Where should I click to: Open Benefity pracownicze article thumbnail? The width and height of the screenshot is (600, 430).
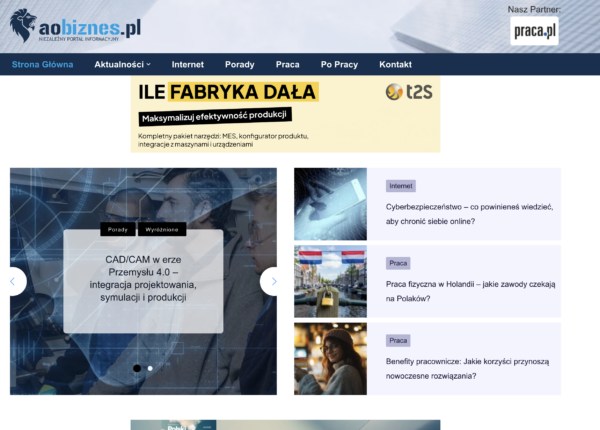click(x=330, y=358)
